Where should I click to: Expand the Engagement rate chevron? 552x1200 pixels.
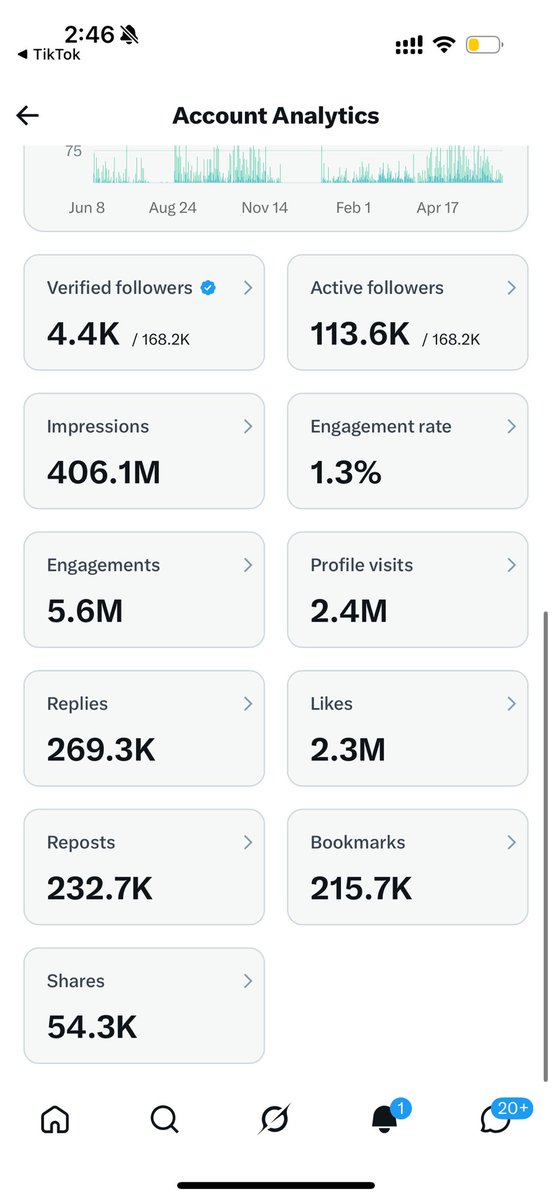(511, 427)
